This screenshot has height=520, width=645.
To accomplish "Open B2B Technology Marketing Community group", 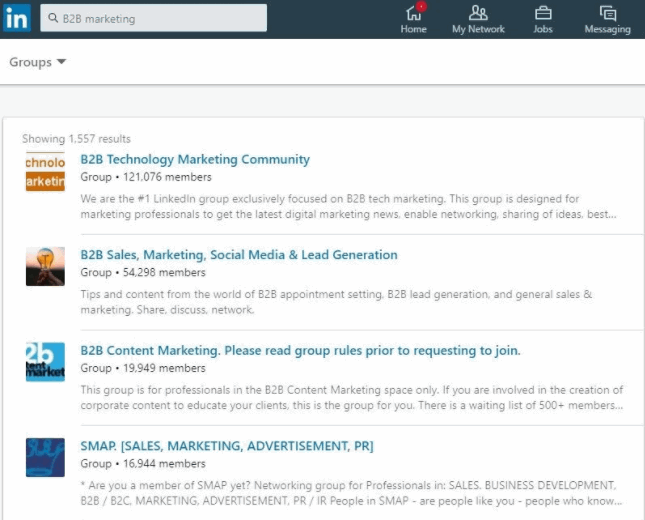I will pos(195,160).
